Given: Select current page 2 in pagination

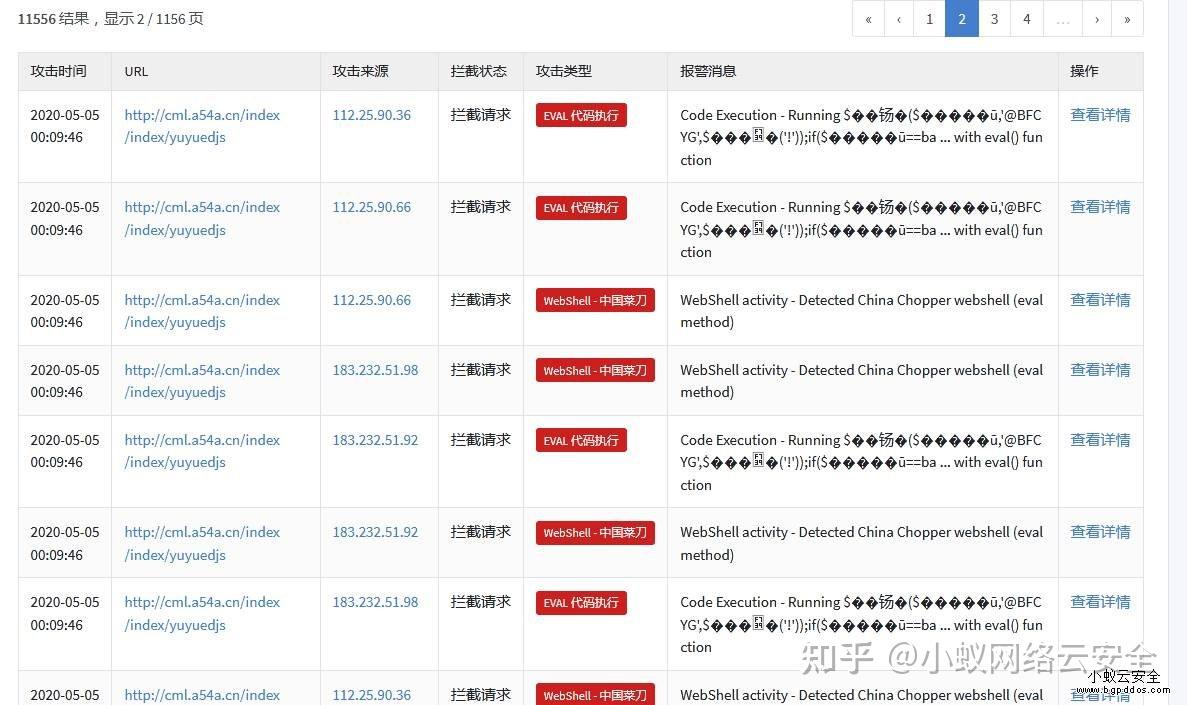Looking at the screenshot, I should tap(962, 19).
